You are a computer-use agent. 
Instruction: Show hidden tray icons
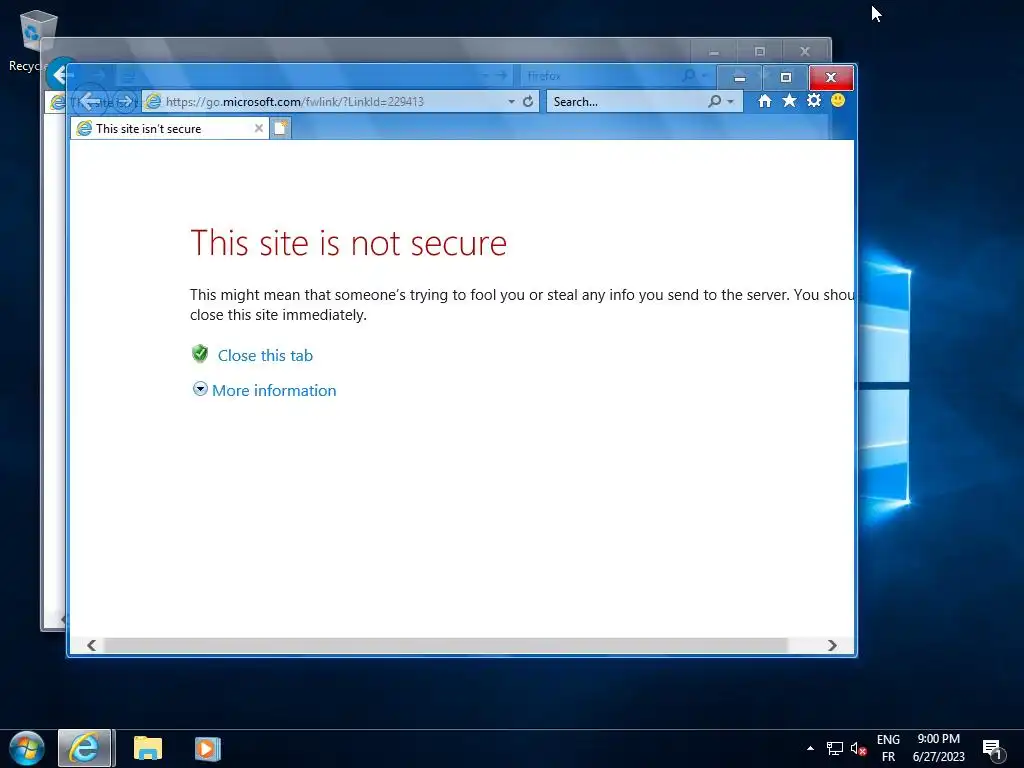pos(810,748)
